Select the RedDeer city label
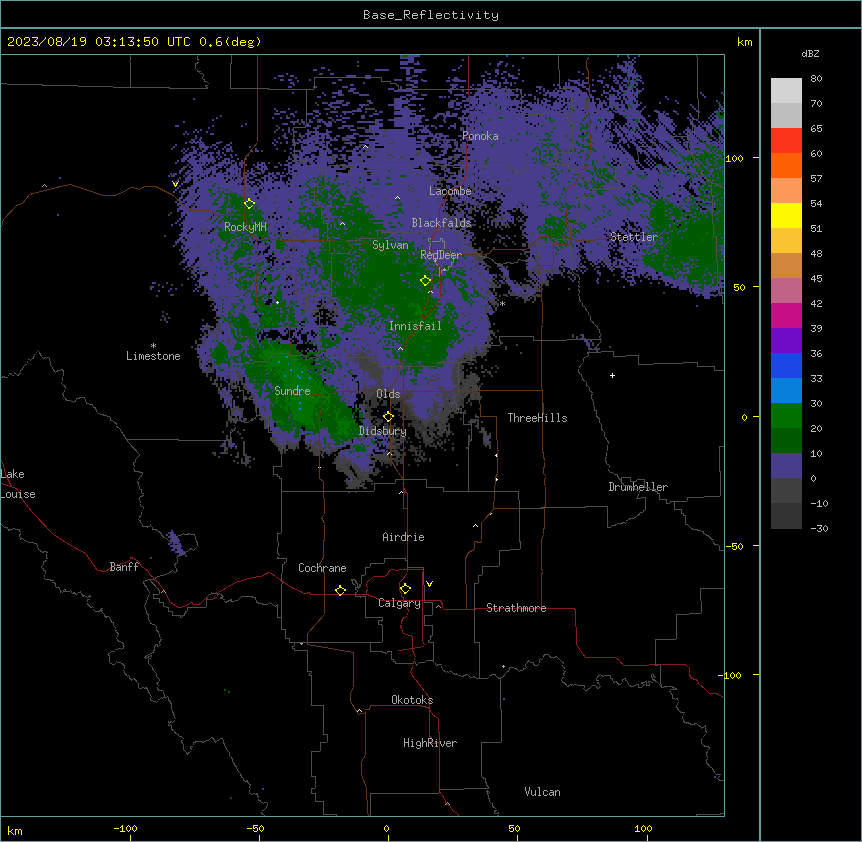 [x=441, y=255]
